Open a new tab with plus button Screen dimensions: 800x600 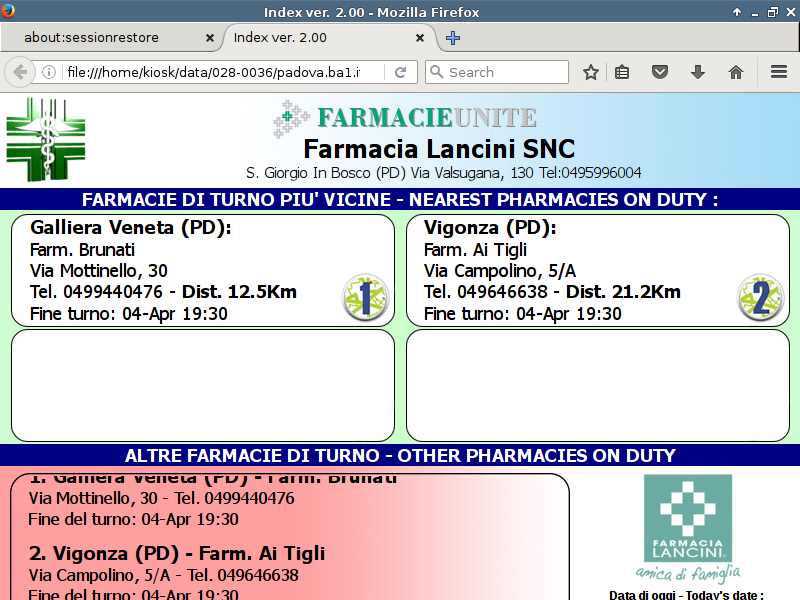pyautogui.click(x=453, y=38)
